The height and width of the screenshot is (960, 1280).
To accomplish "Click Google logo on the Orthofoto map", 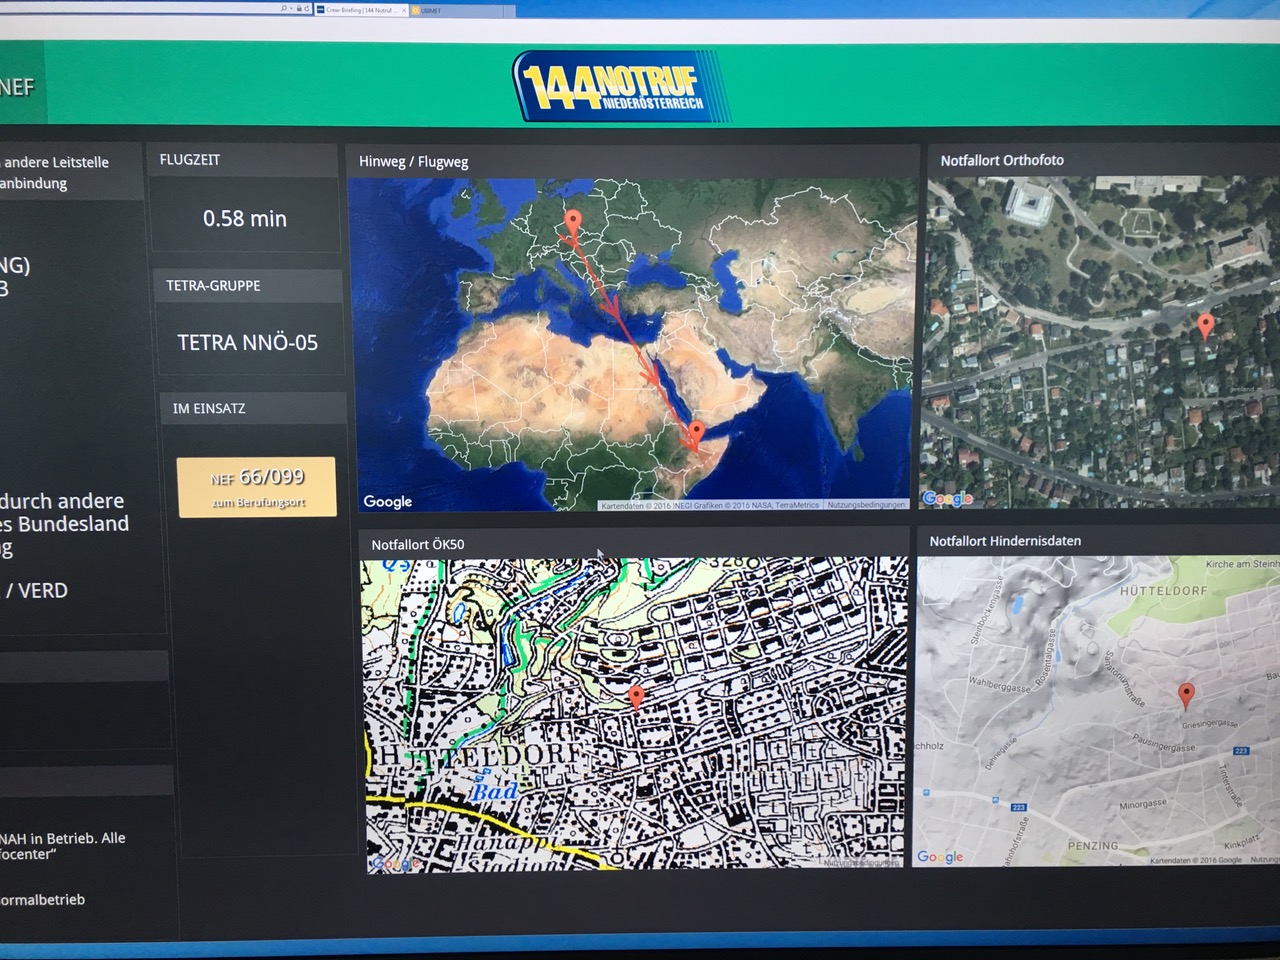I will coord(947,498).
